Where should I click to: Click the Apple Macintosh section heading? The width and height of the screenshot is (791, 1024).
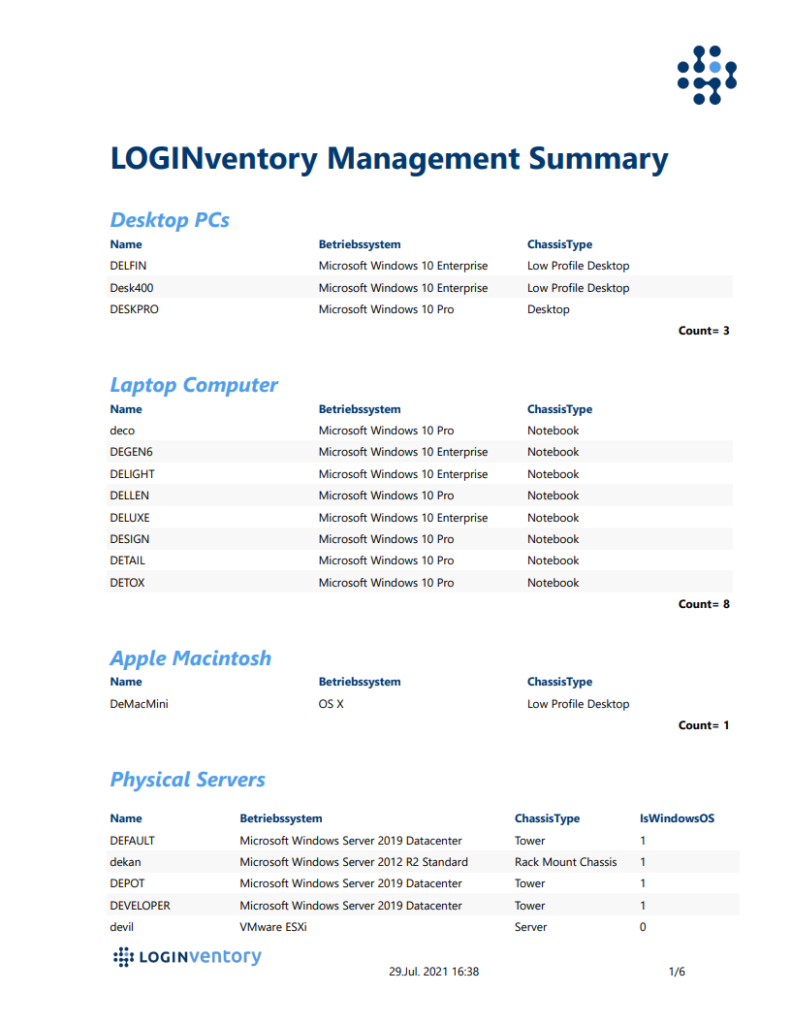[190, 658]
